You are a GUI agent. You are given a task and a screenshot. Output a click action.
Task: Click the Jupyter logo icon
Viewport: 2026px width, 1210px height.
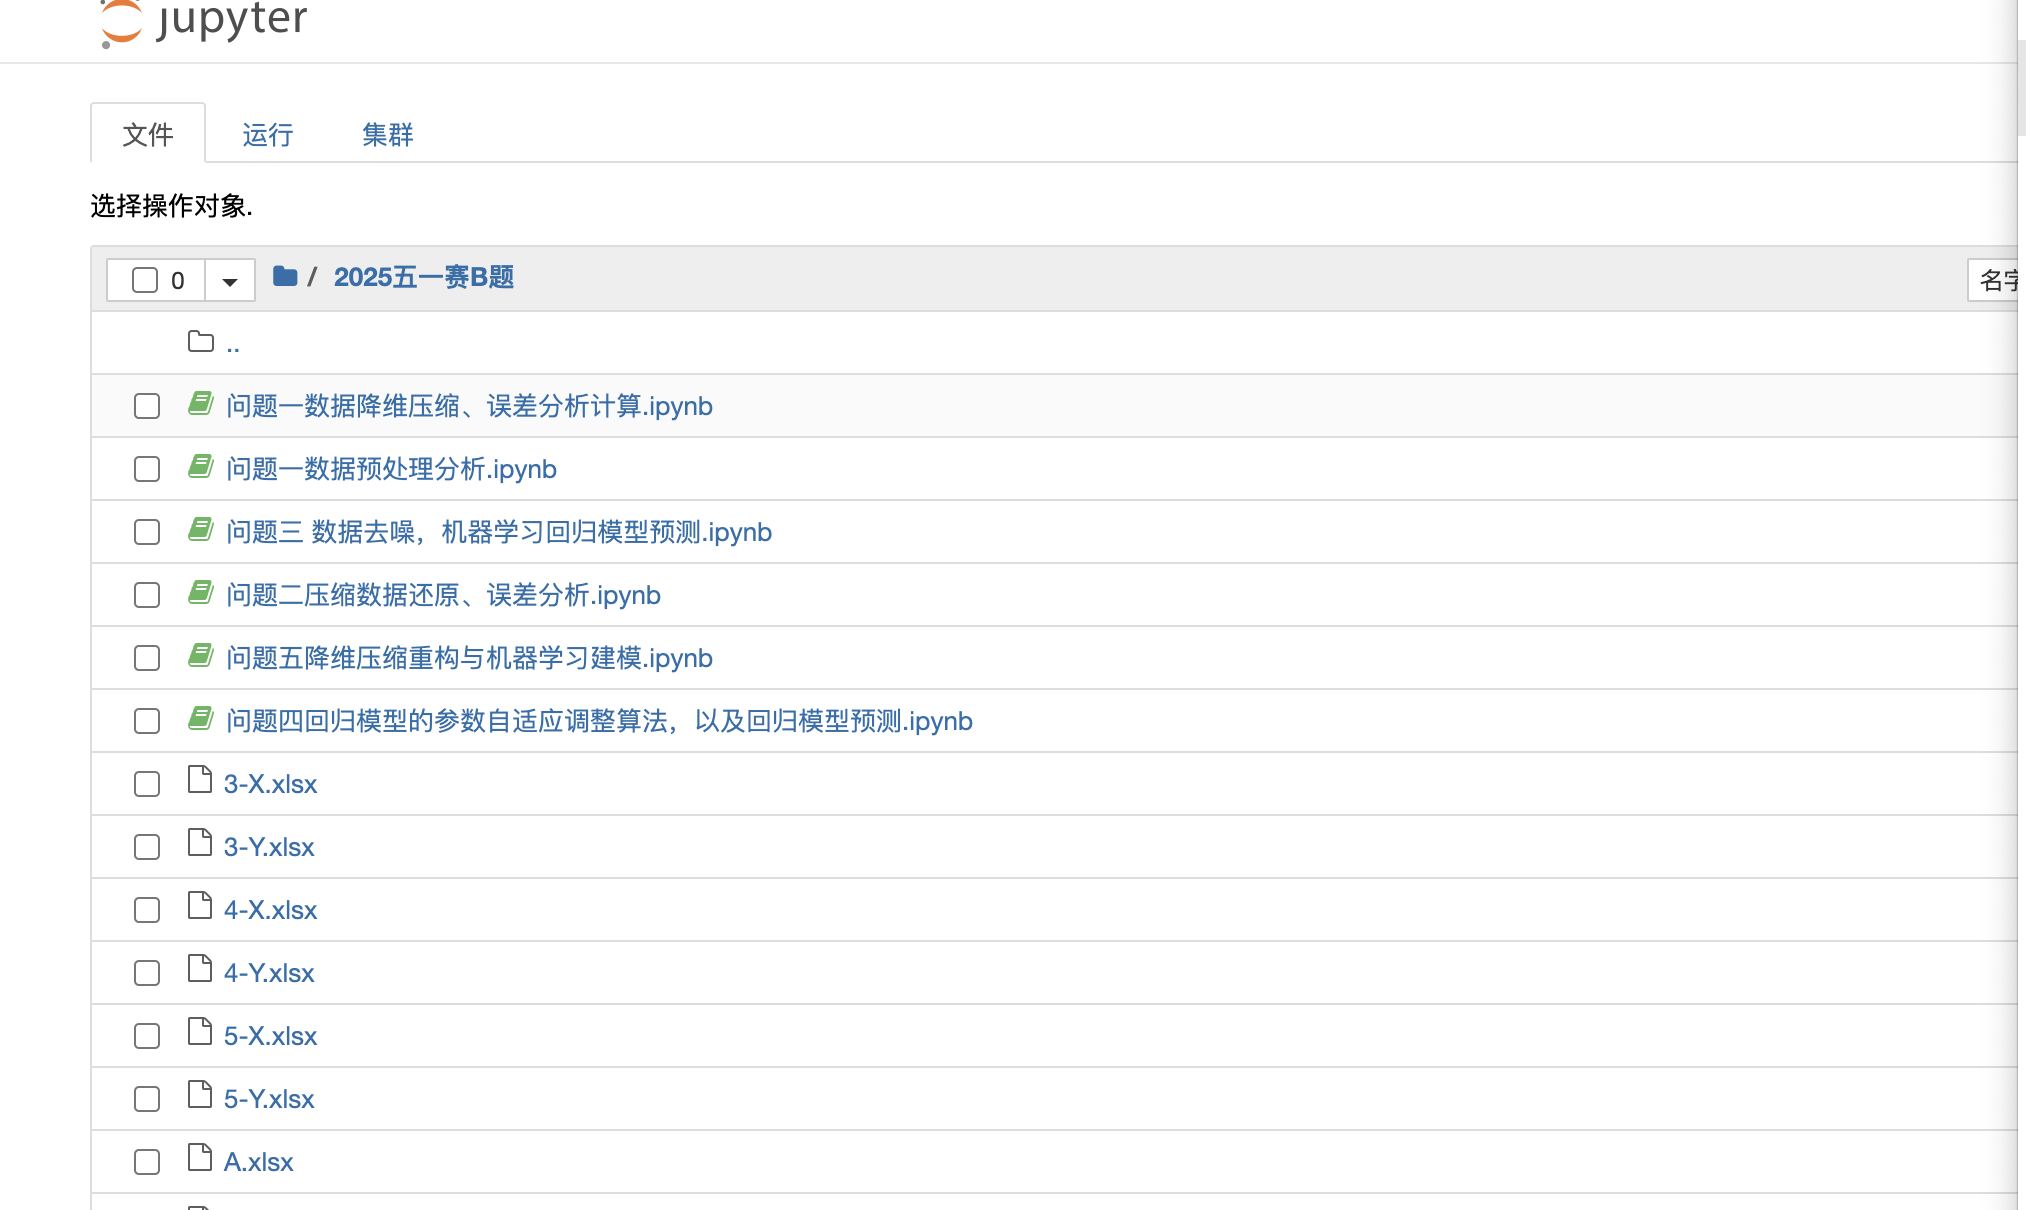click(121, 22)
